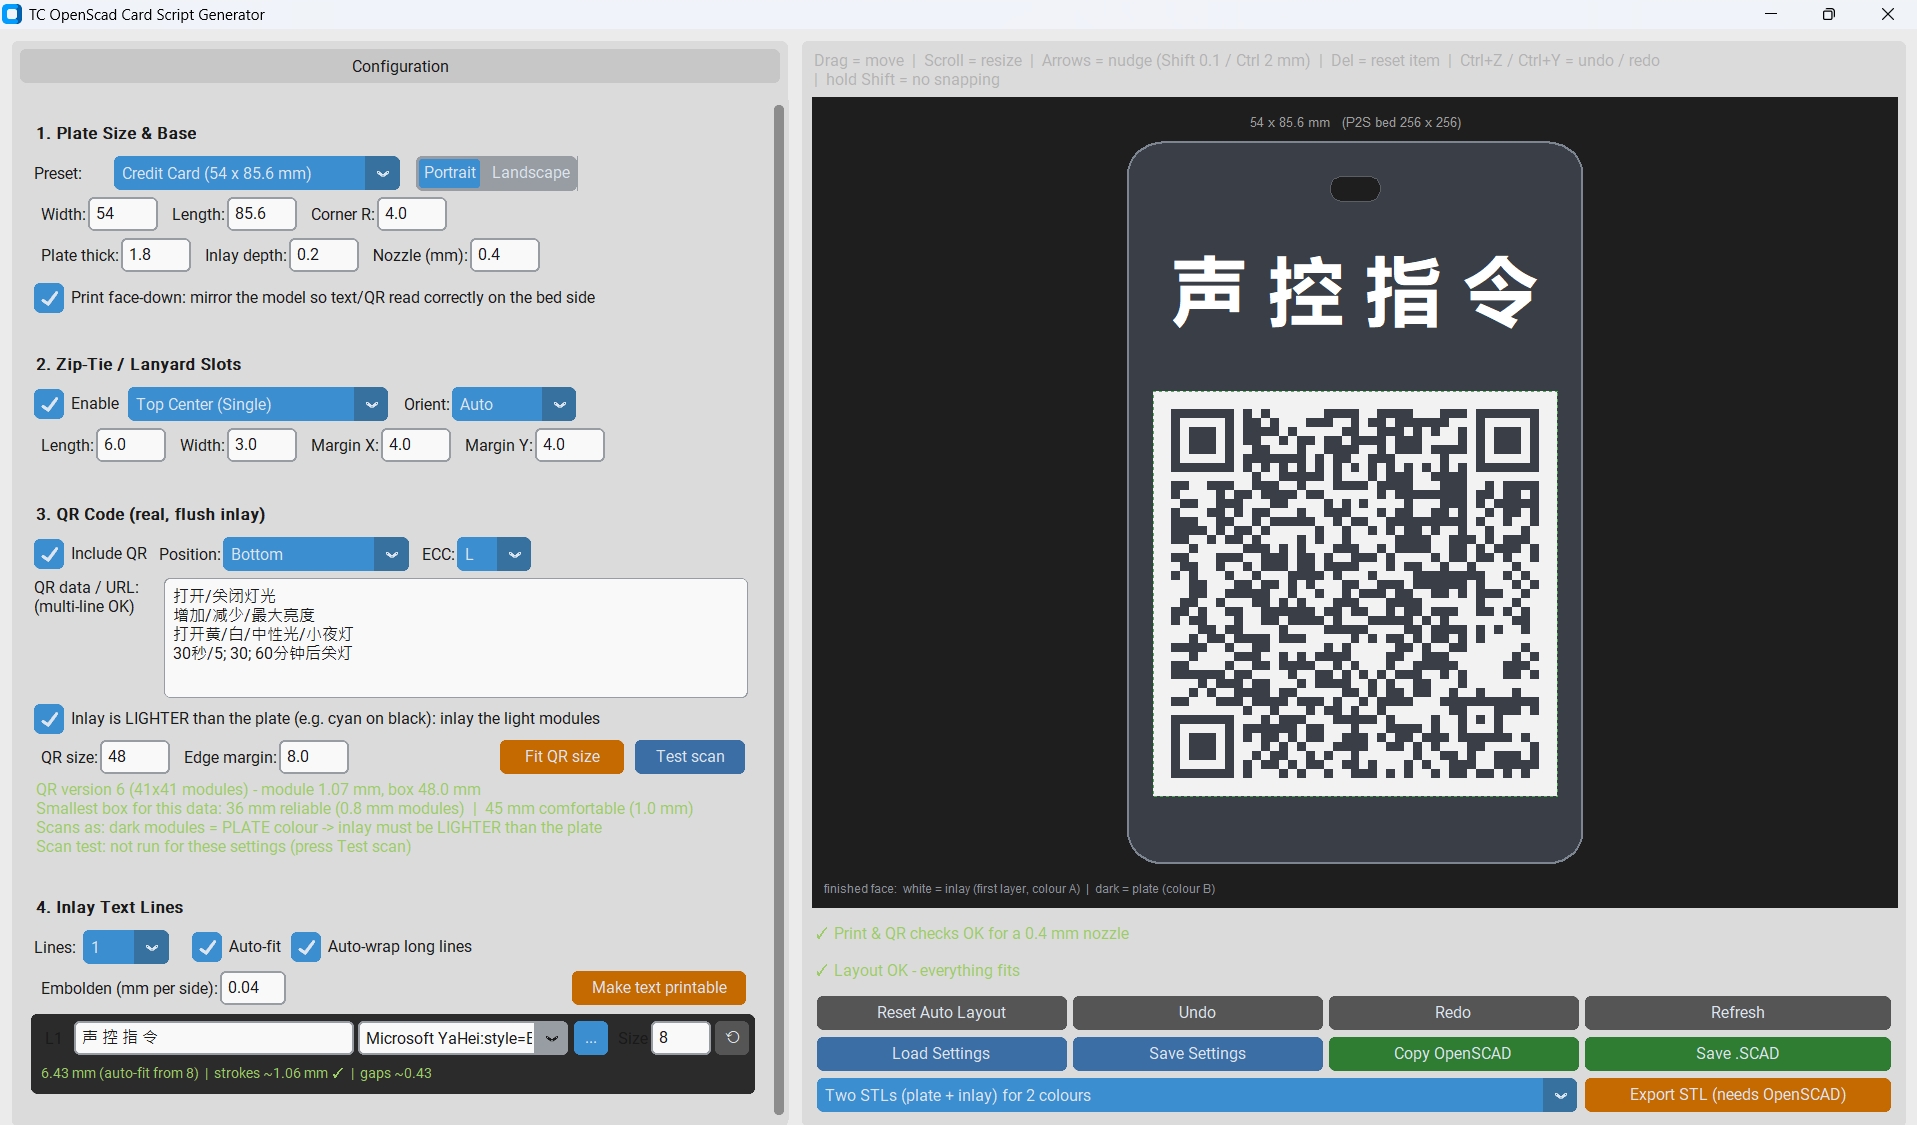Click the Fit QR size button
The image size is (1917, 1125).
tap(562, 757)
